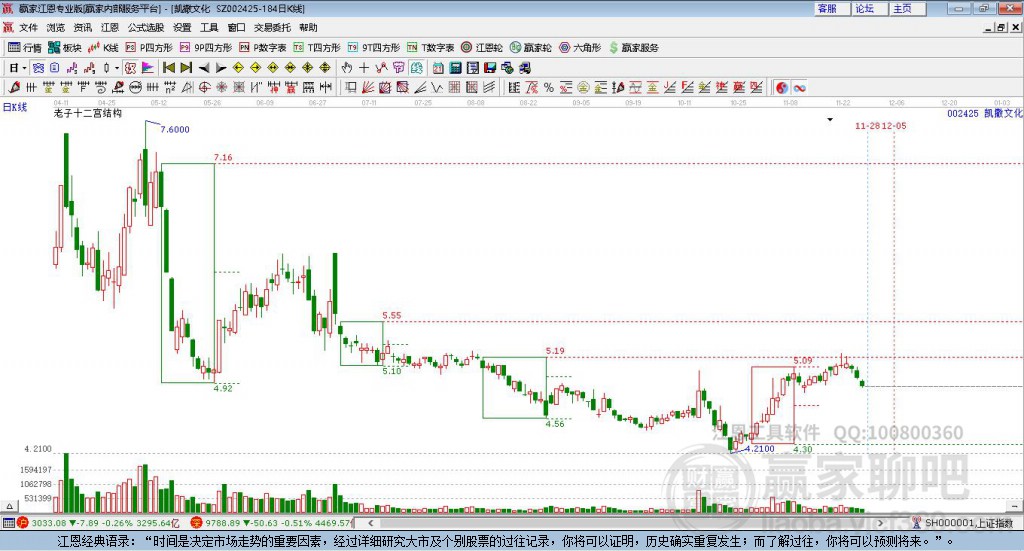Click the 日K线 period label

pos(15,107)
